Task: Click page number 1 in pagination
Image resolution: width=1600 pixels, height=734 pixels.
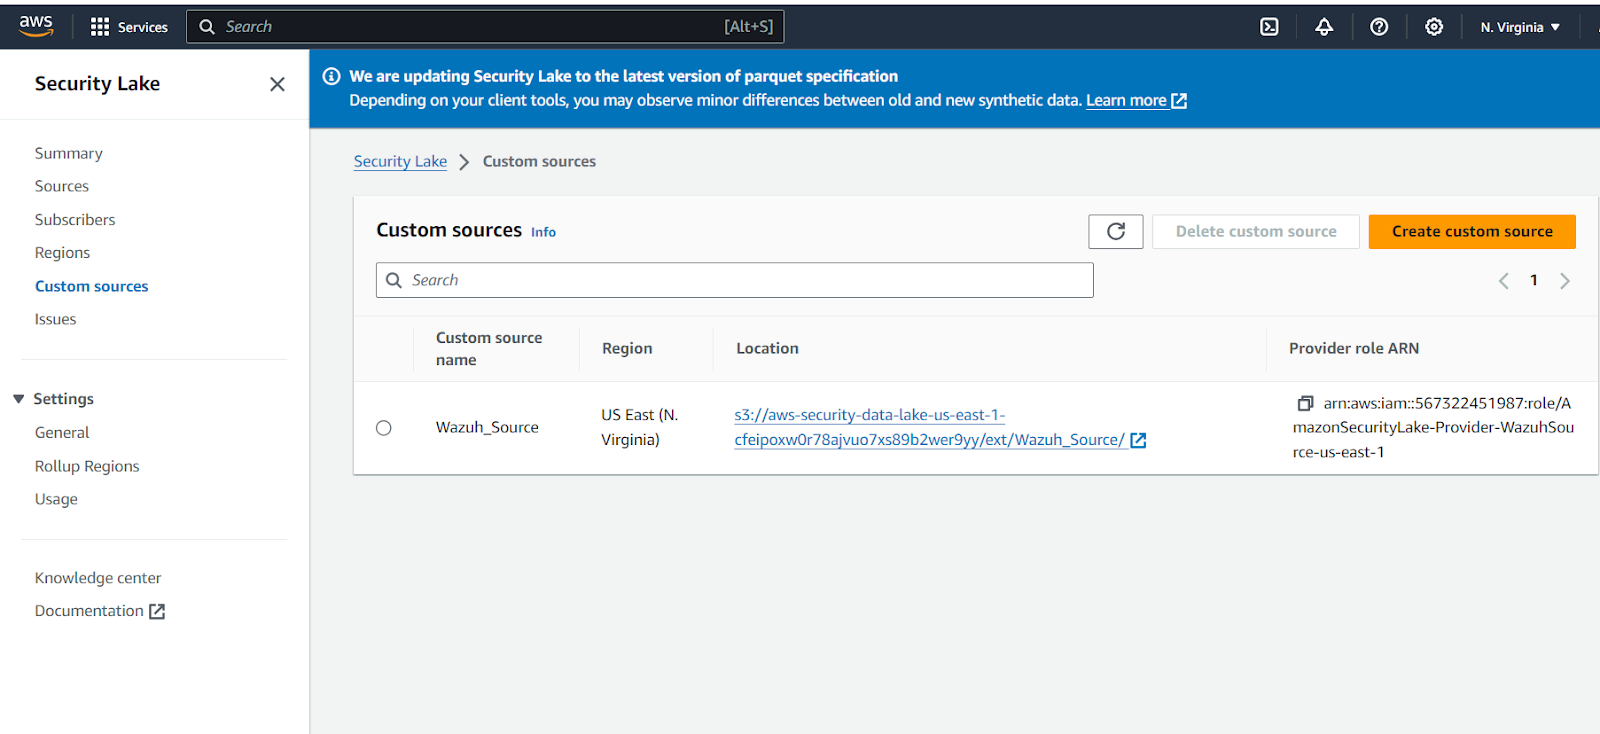Action: click(1534, 281)
